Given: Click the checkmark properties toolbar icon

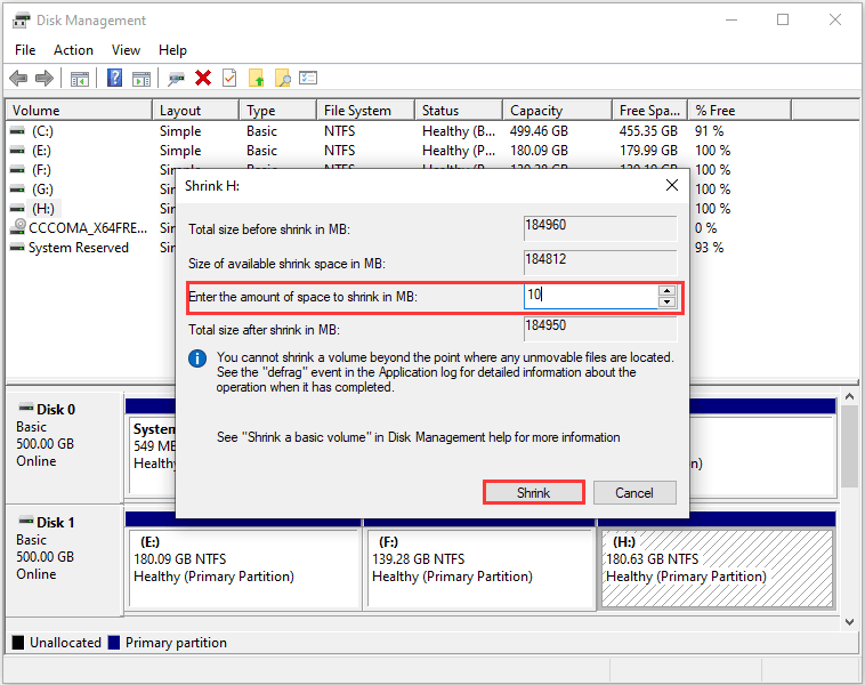Looking at the screenshot, I should (x=229, y=77).
